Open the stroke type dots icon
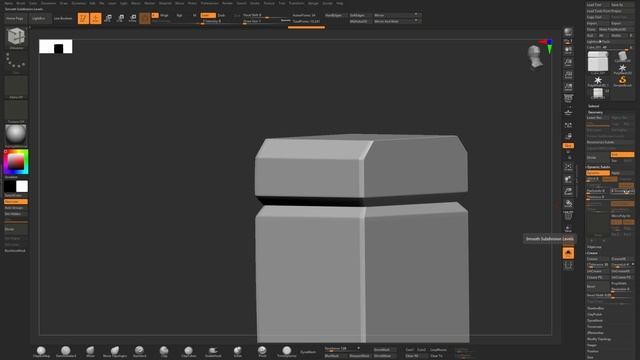The height and width of the screenshot is (360, 640). 16,62
